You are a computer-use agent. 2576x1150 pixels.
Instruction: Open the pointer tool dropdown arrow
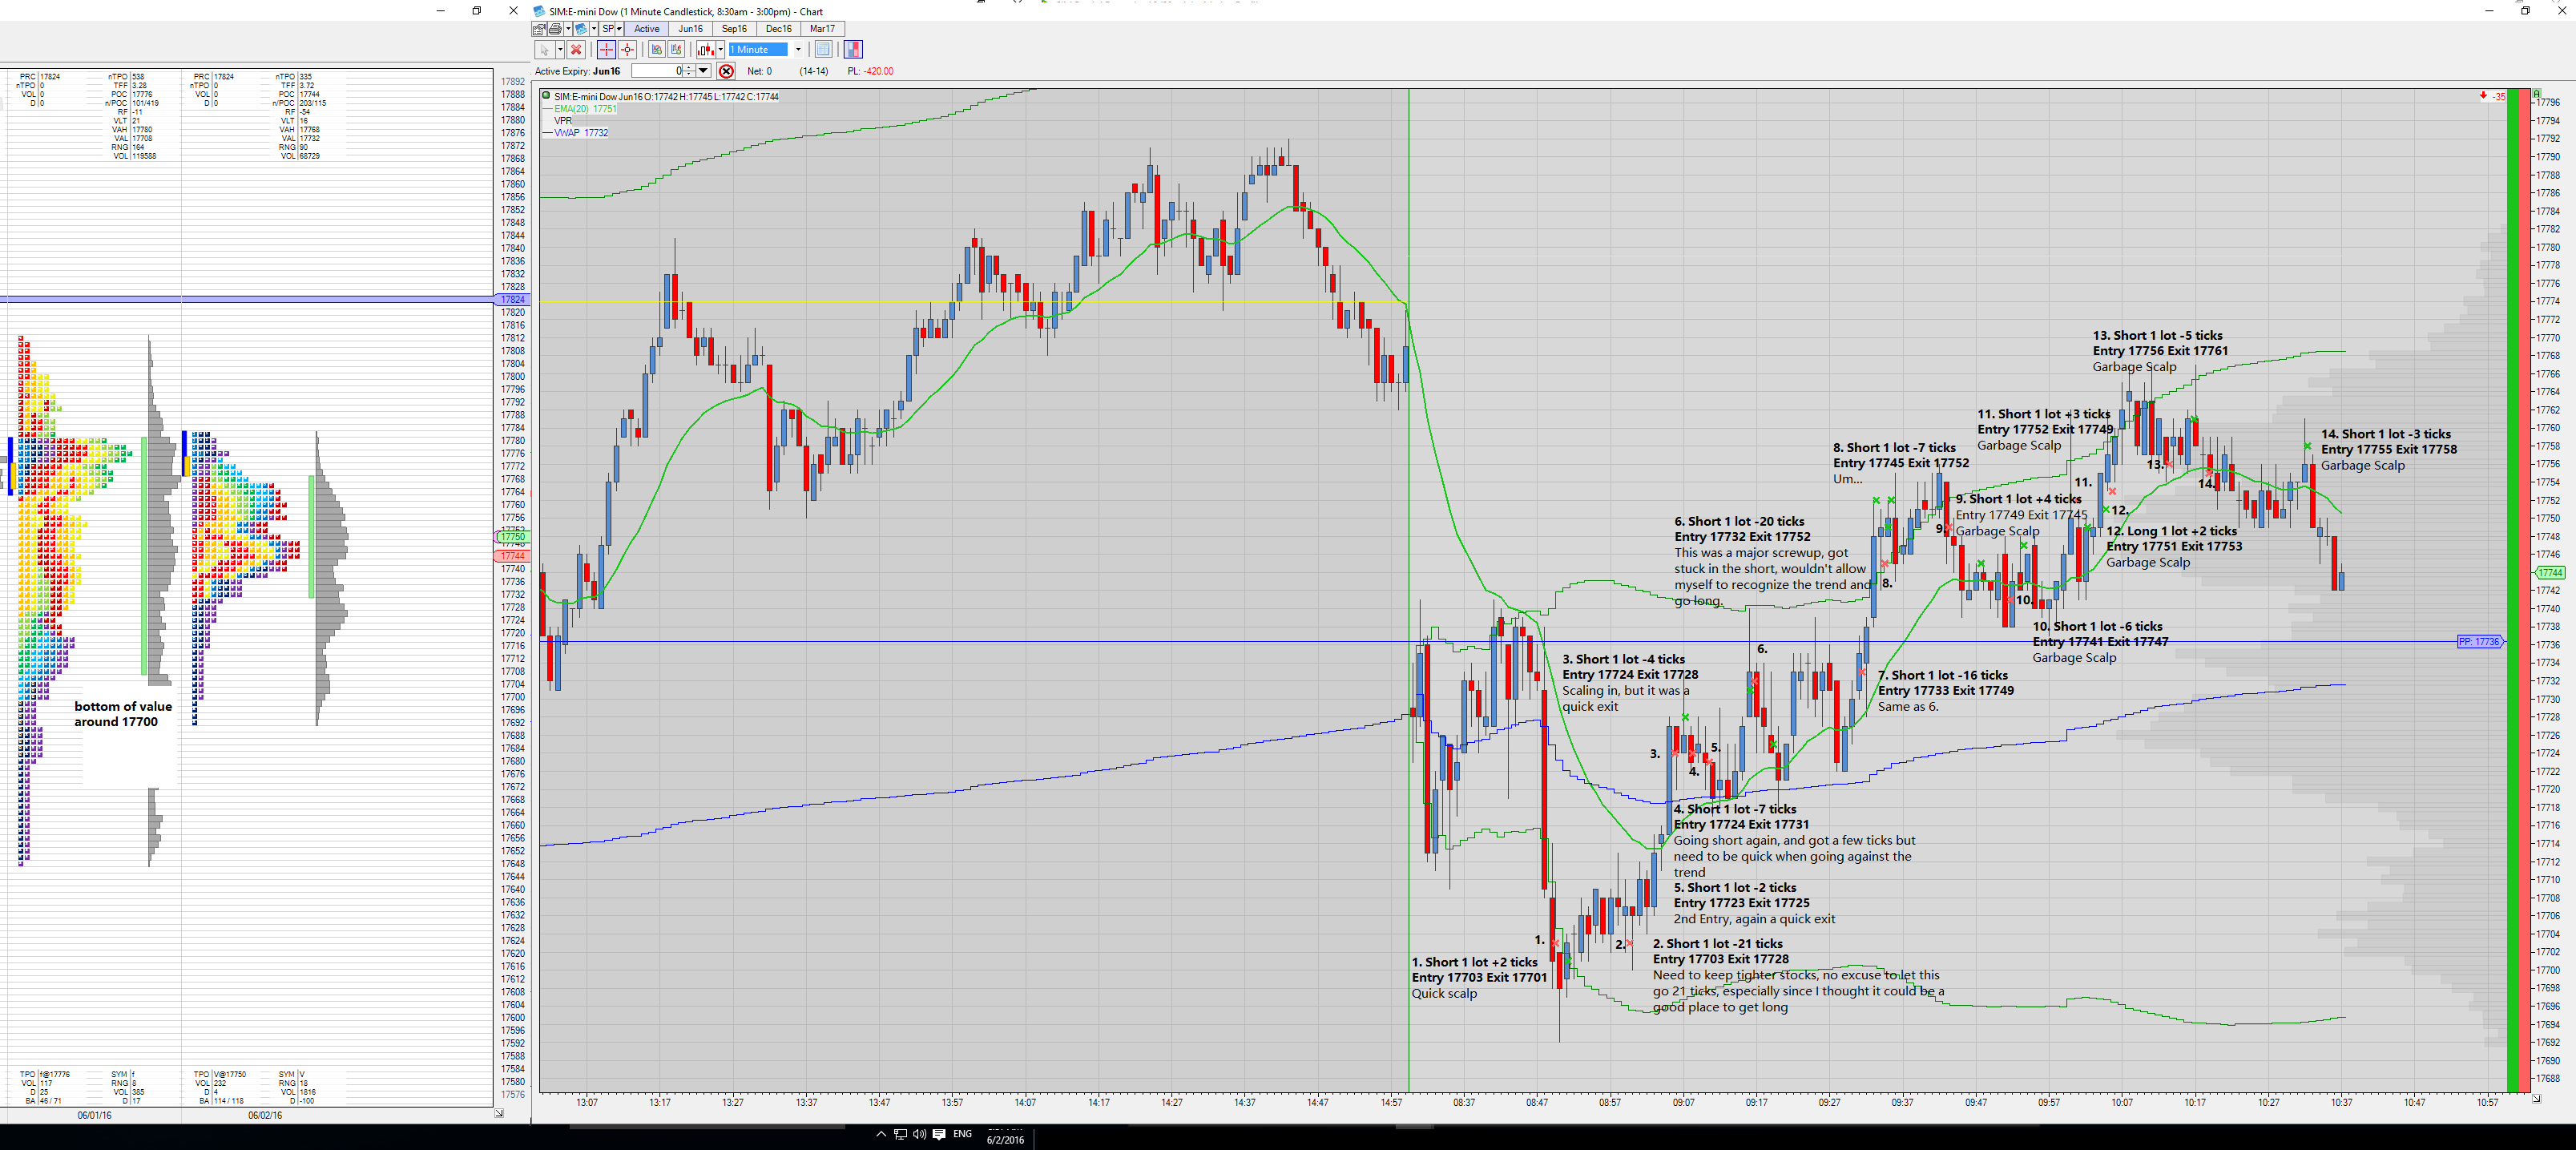point(560,50)
